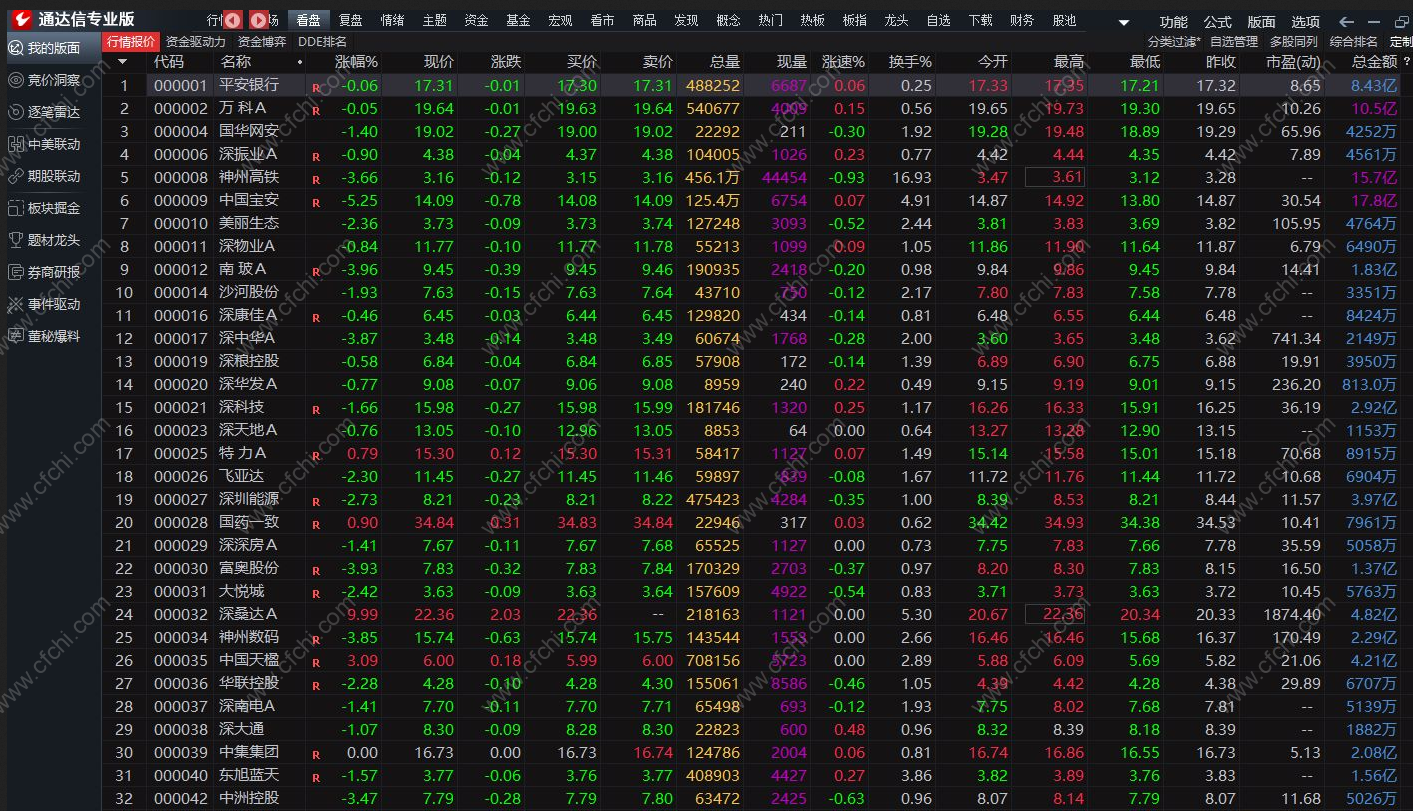Click the 自选管理 button
Screen dimensions: 1413x811
(1233, 42)
